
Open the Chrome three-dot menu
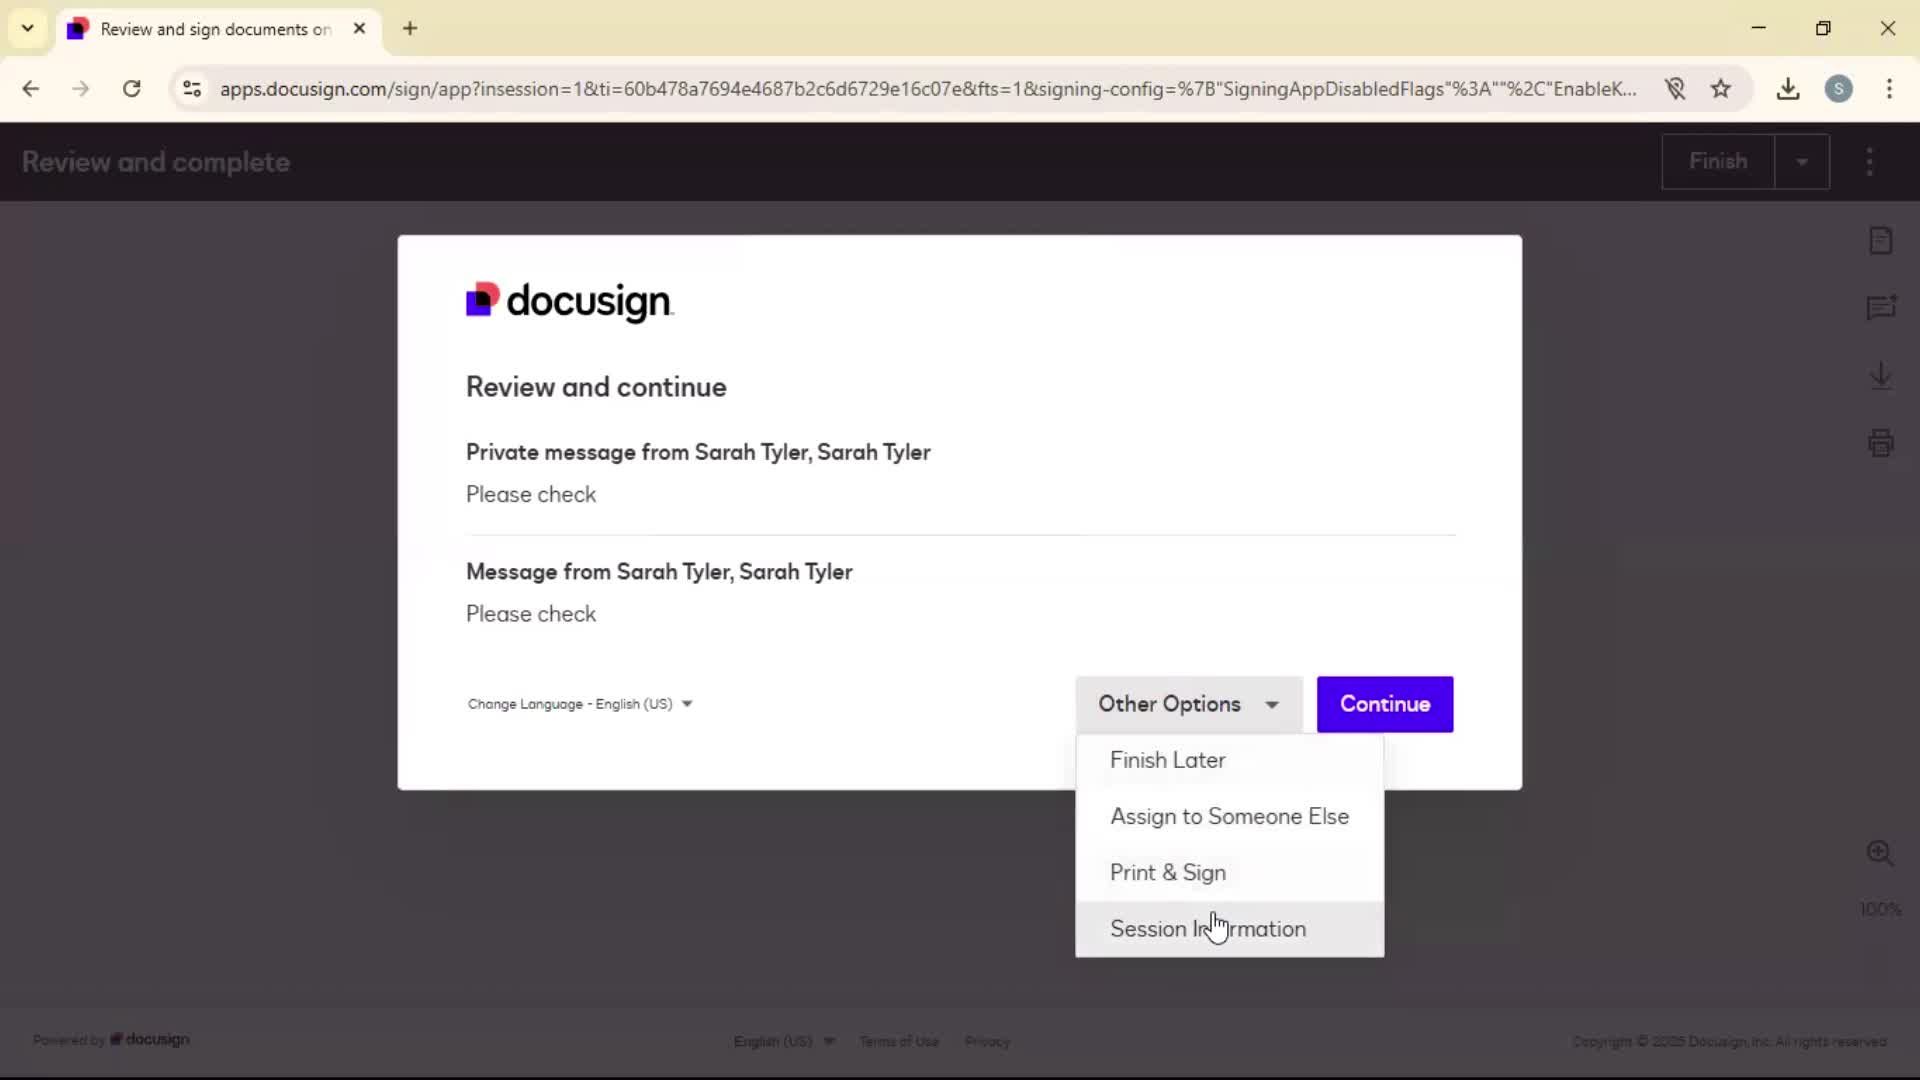coord(1889,88)
